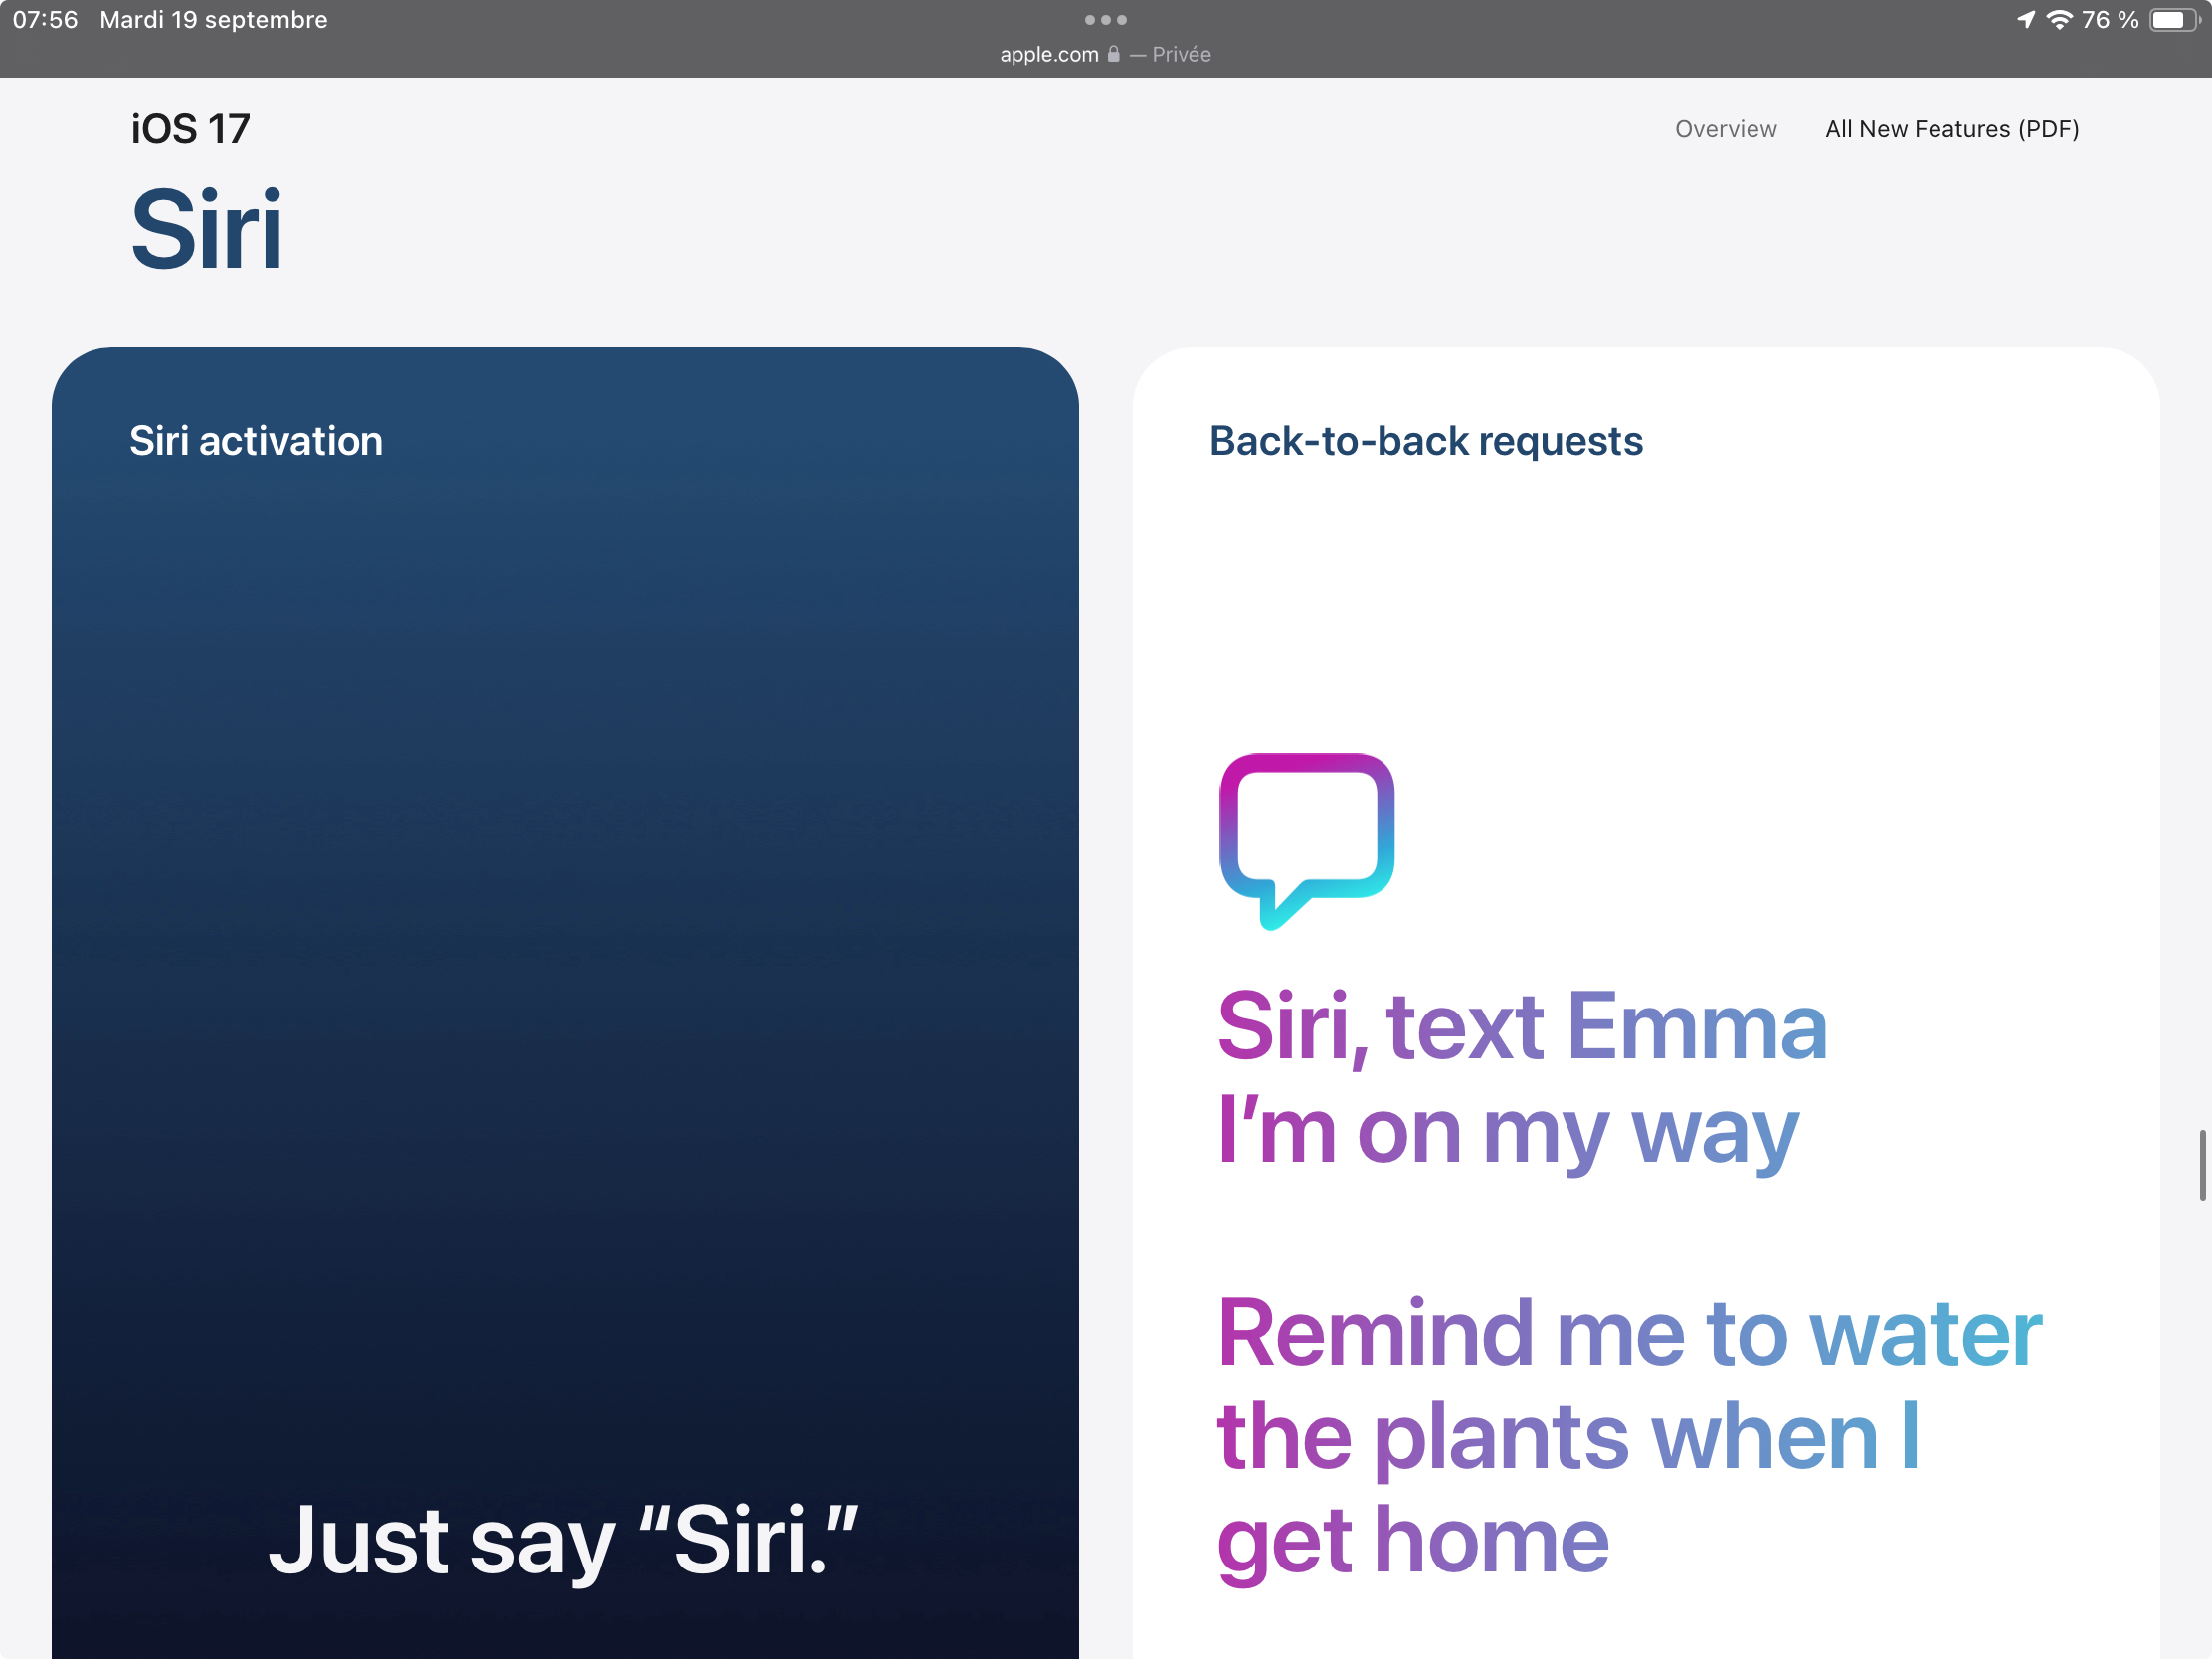The width and height of the screenshot is (2212, 1659).
Task: Click the 'Just say Siri' text
Action: pyautogui.click(x=564, y=1540)
